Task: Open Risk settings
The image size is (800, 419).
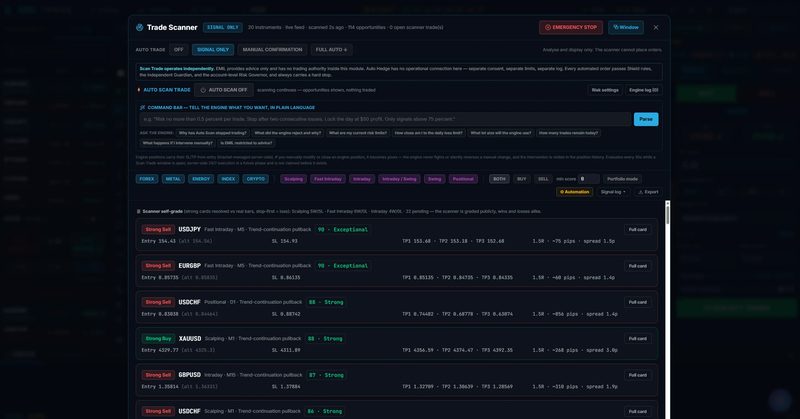Action: pyautogui.click(x=605, y=90)
